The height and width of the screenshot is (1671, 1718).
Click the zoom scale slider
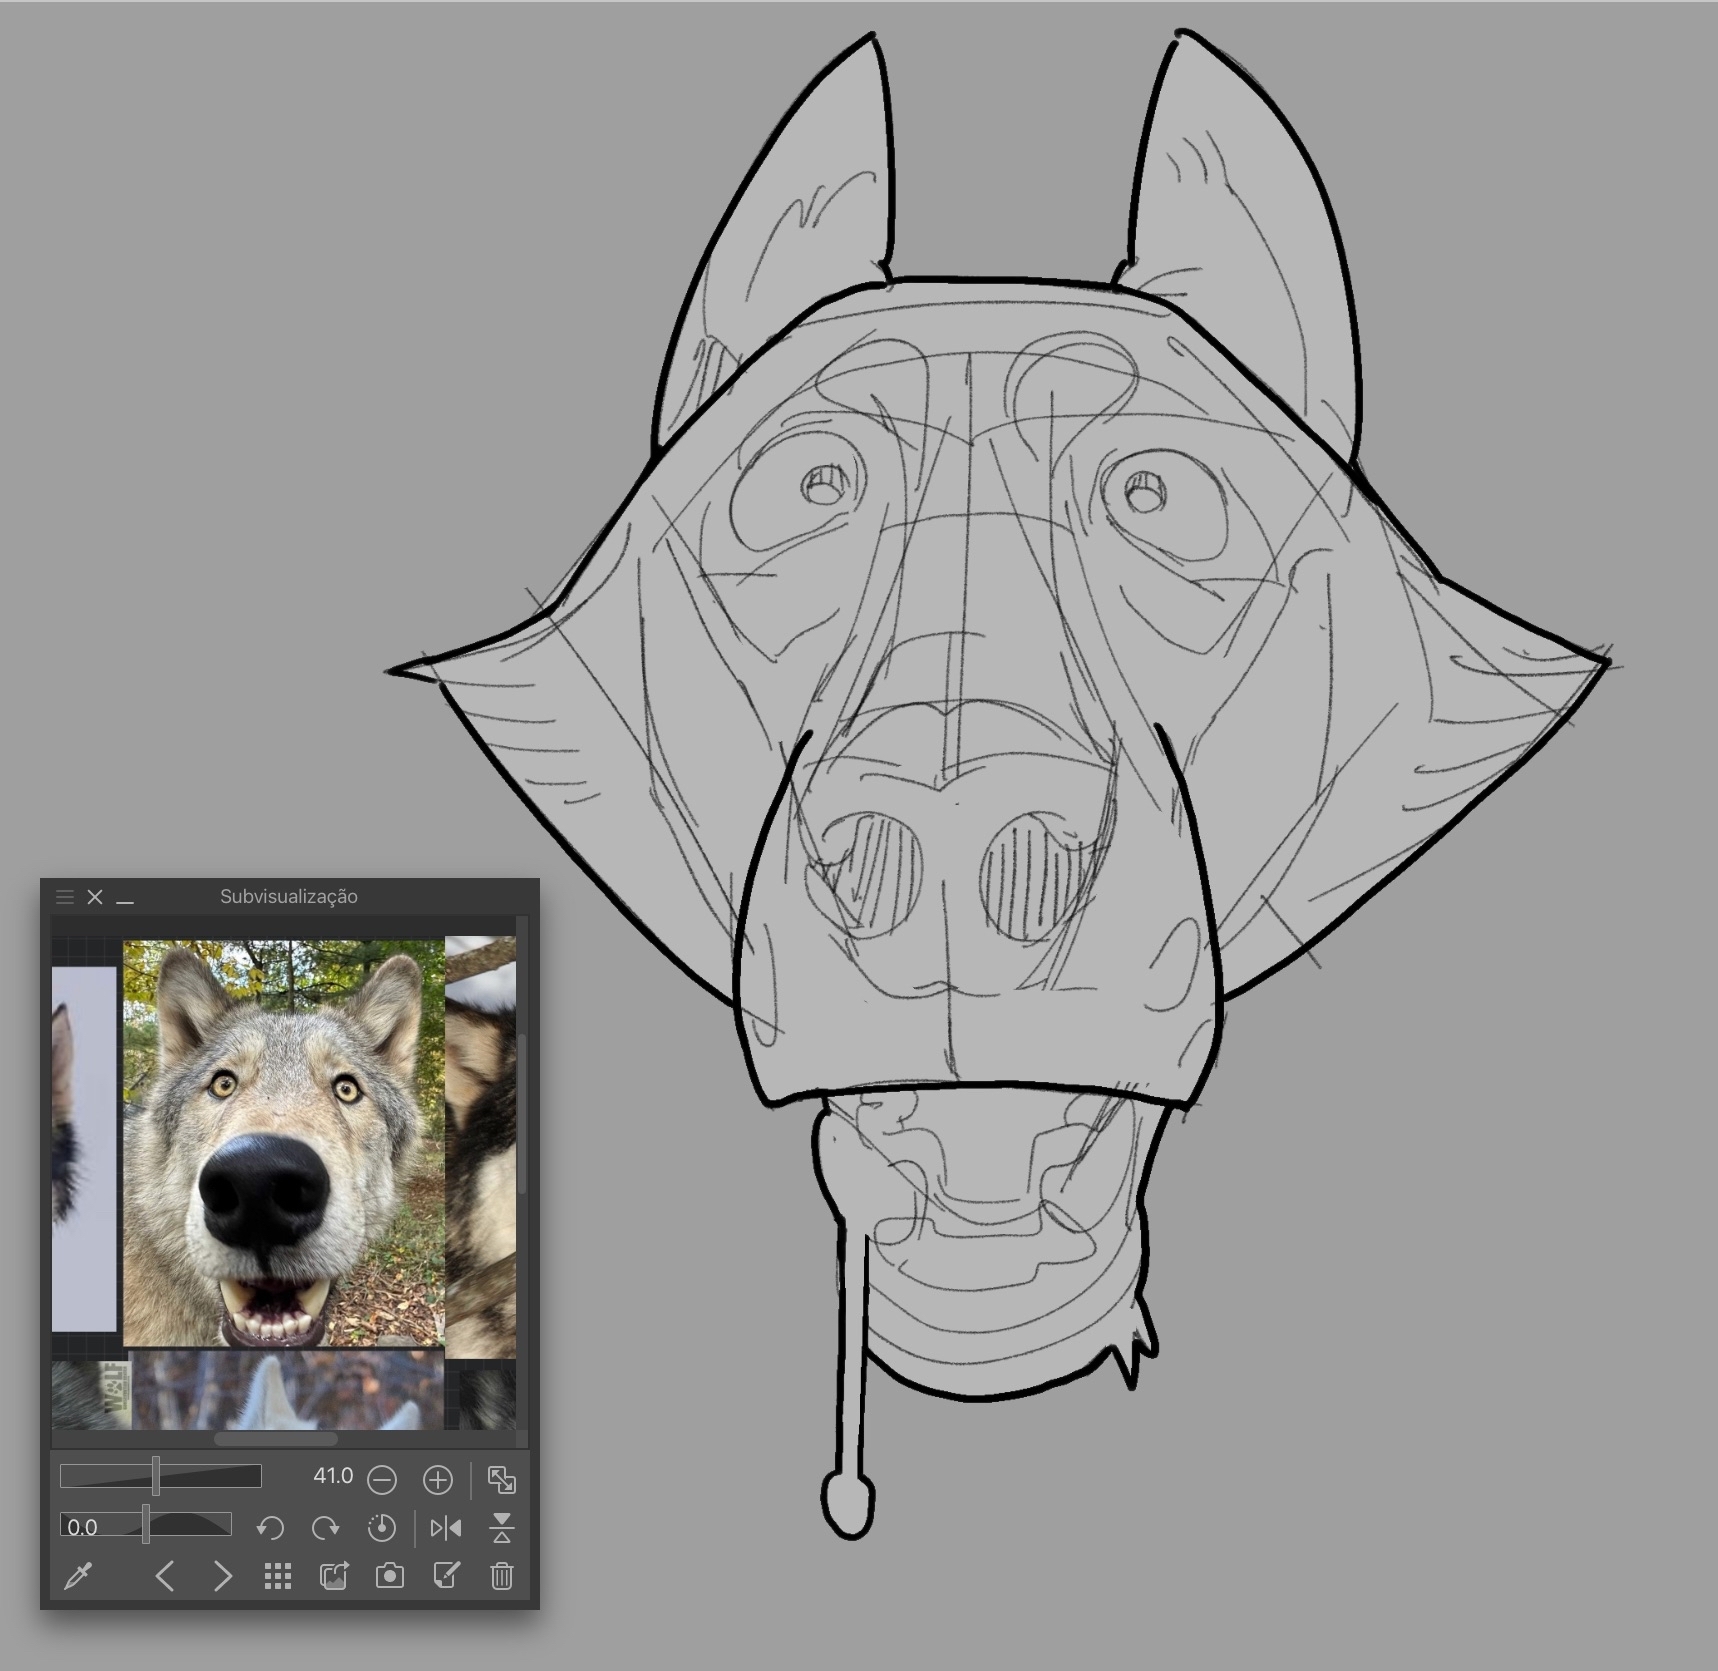click(x=160, y=1476)
